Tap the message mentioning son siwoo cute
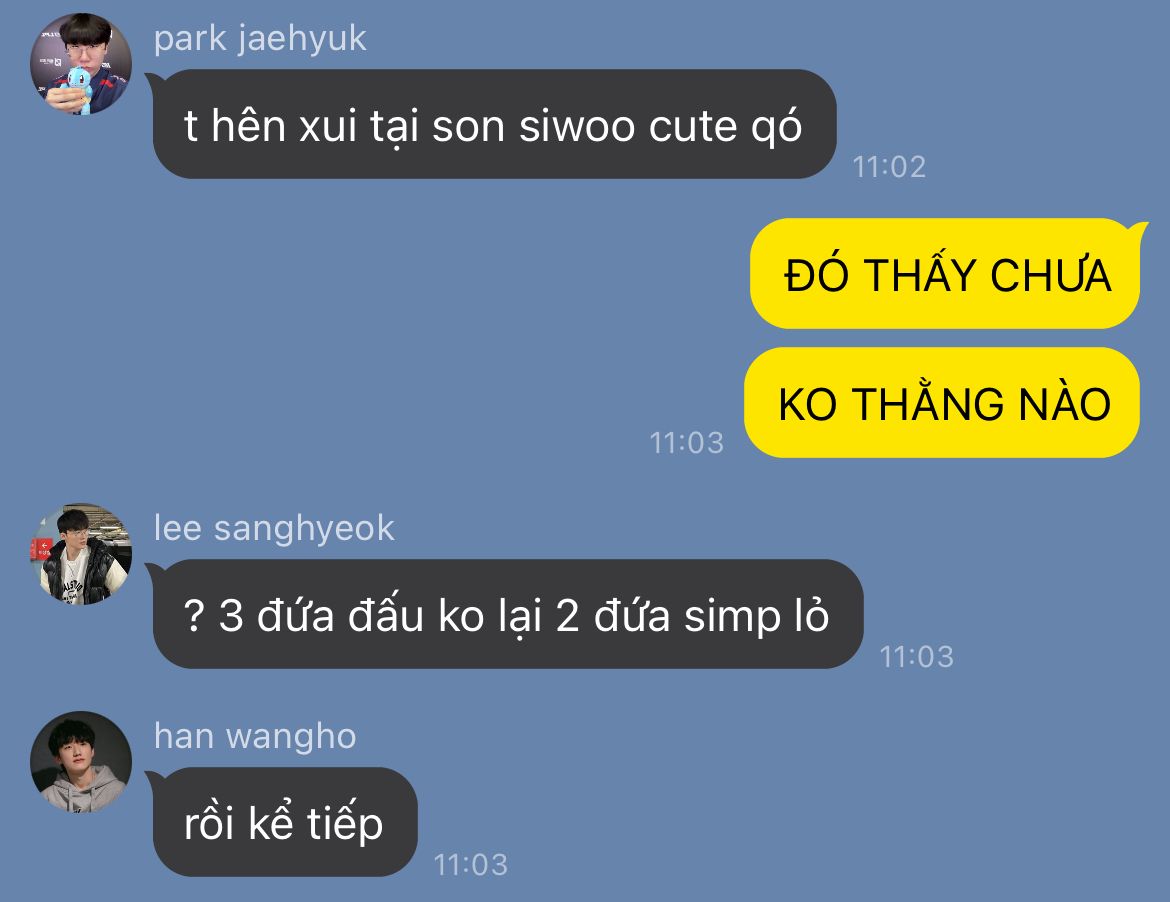Screen dimensions: 1170x902 point(493,124)
